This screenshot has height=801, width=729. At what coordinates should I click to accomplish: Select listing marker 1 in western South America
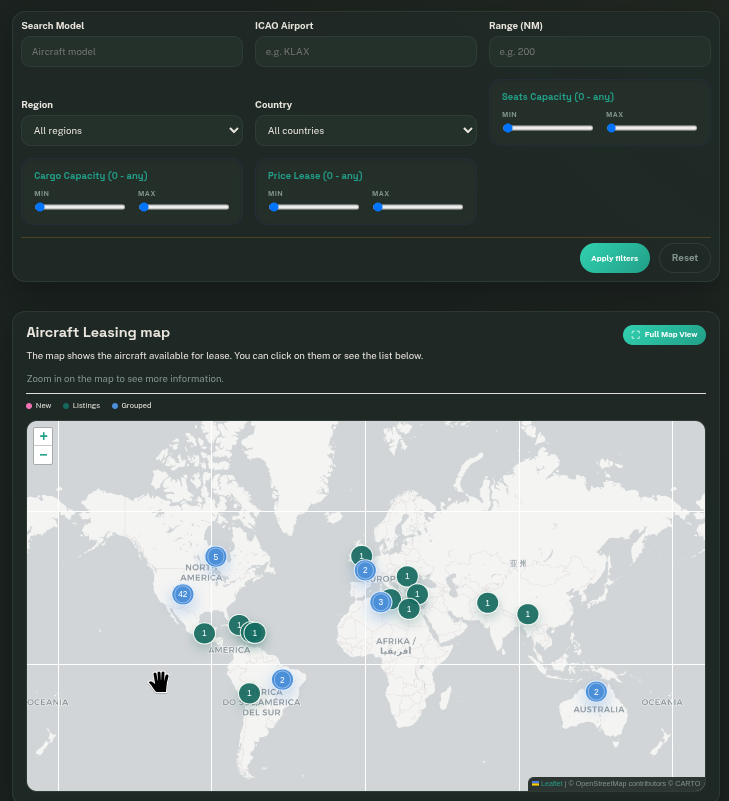click(x=249, y=693)
